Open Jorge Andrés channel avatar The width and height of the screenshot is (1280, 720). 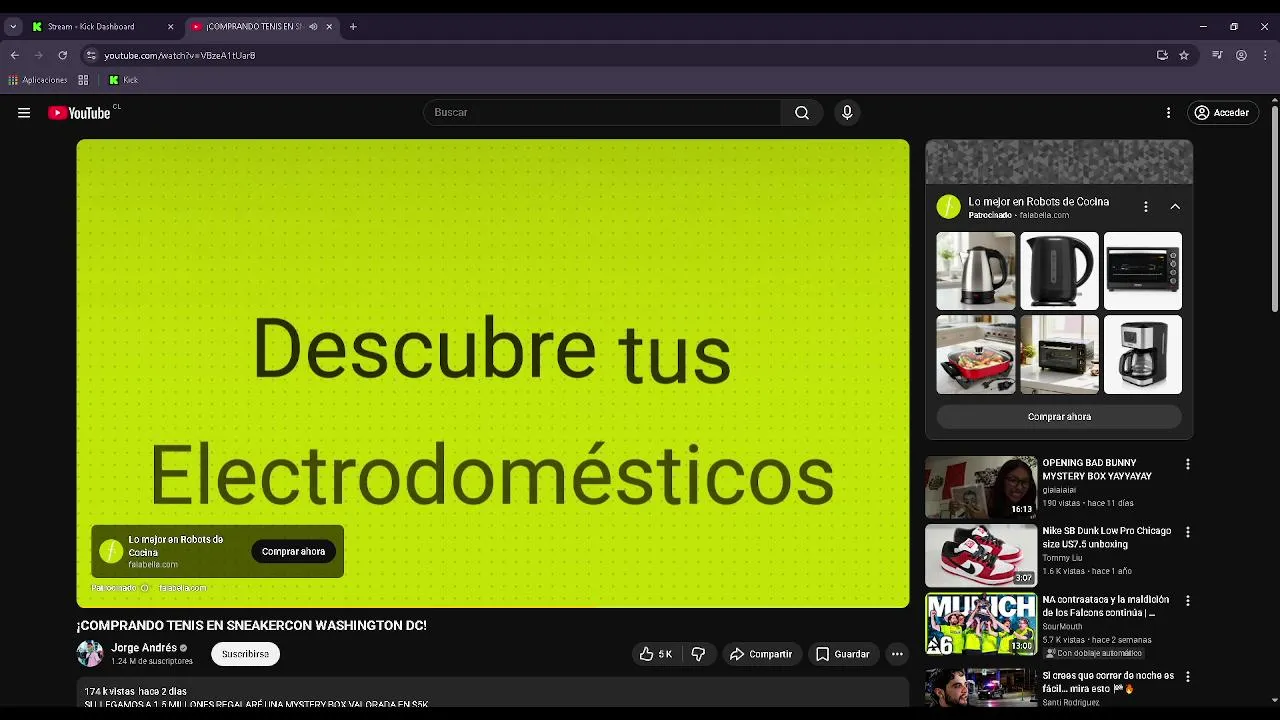pos(90,654)
